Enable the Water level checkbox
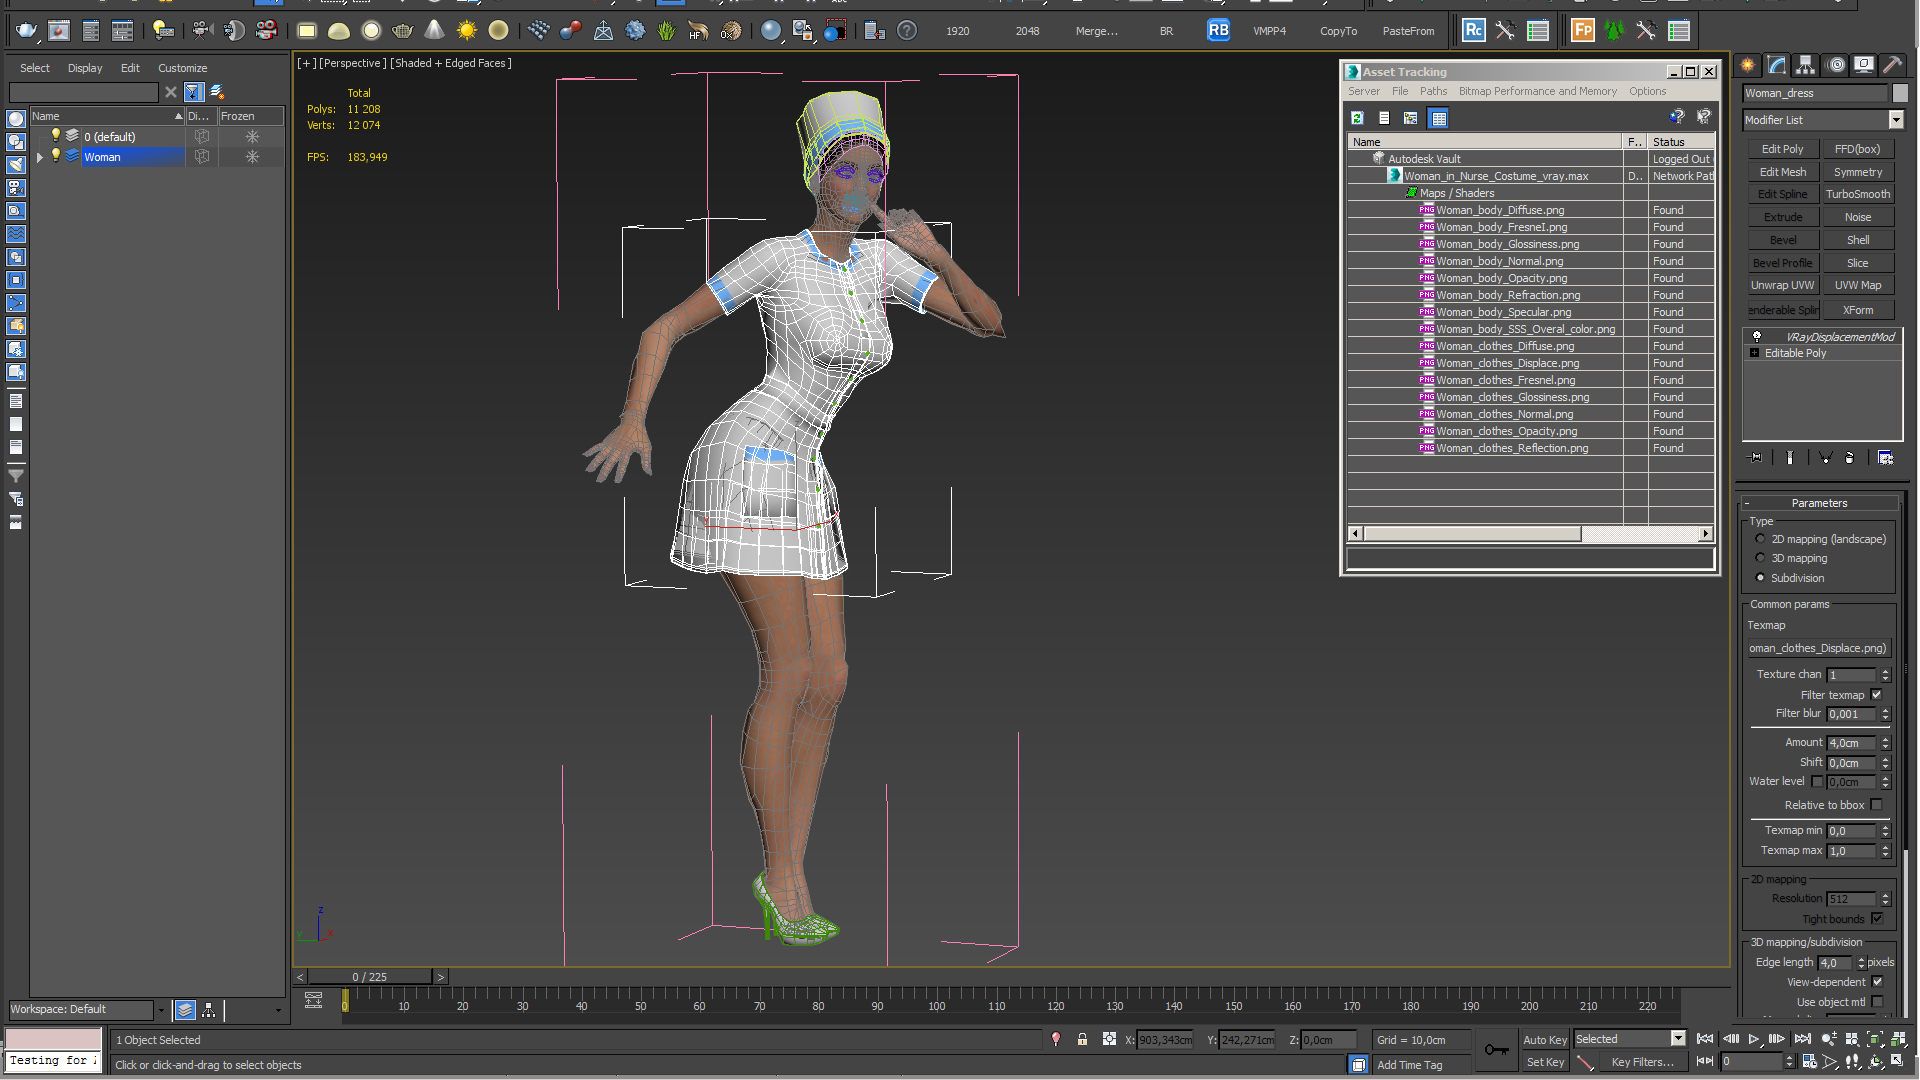This screenshot has height=1080, width=1920. point(1817,782)
